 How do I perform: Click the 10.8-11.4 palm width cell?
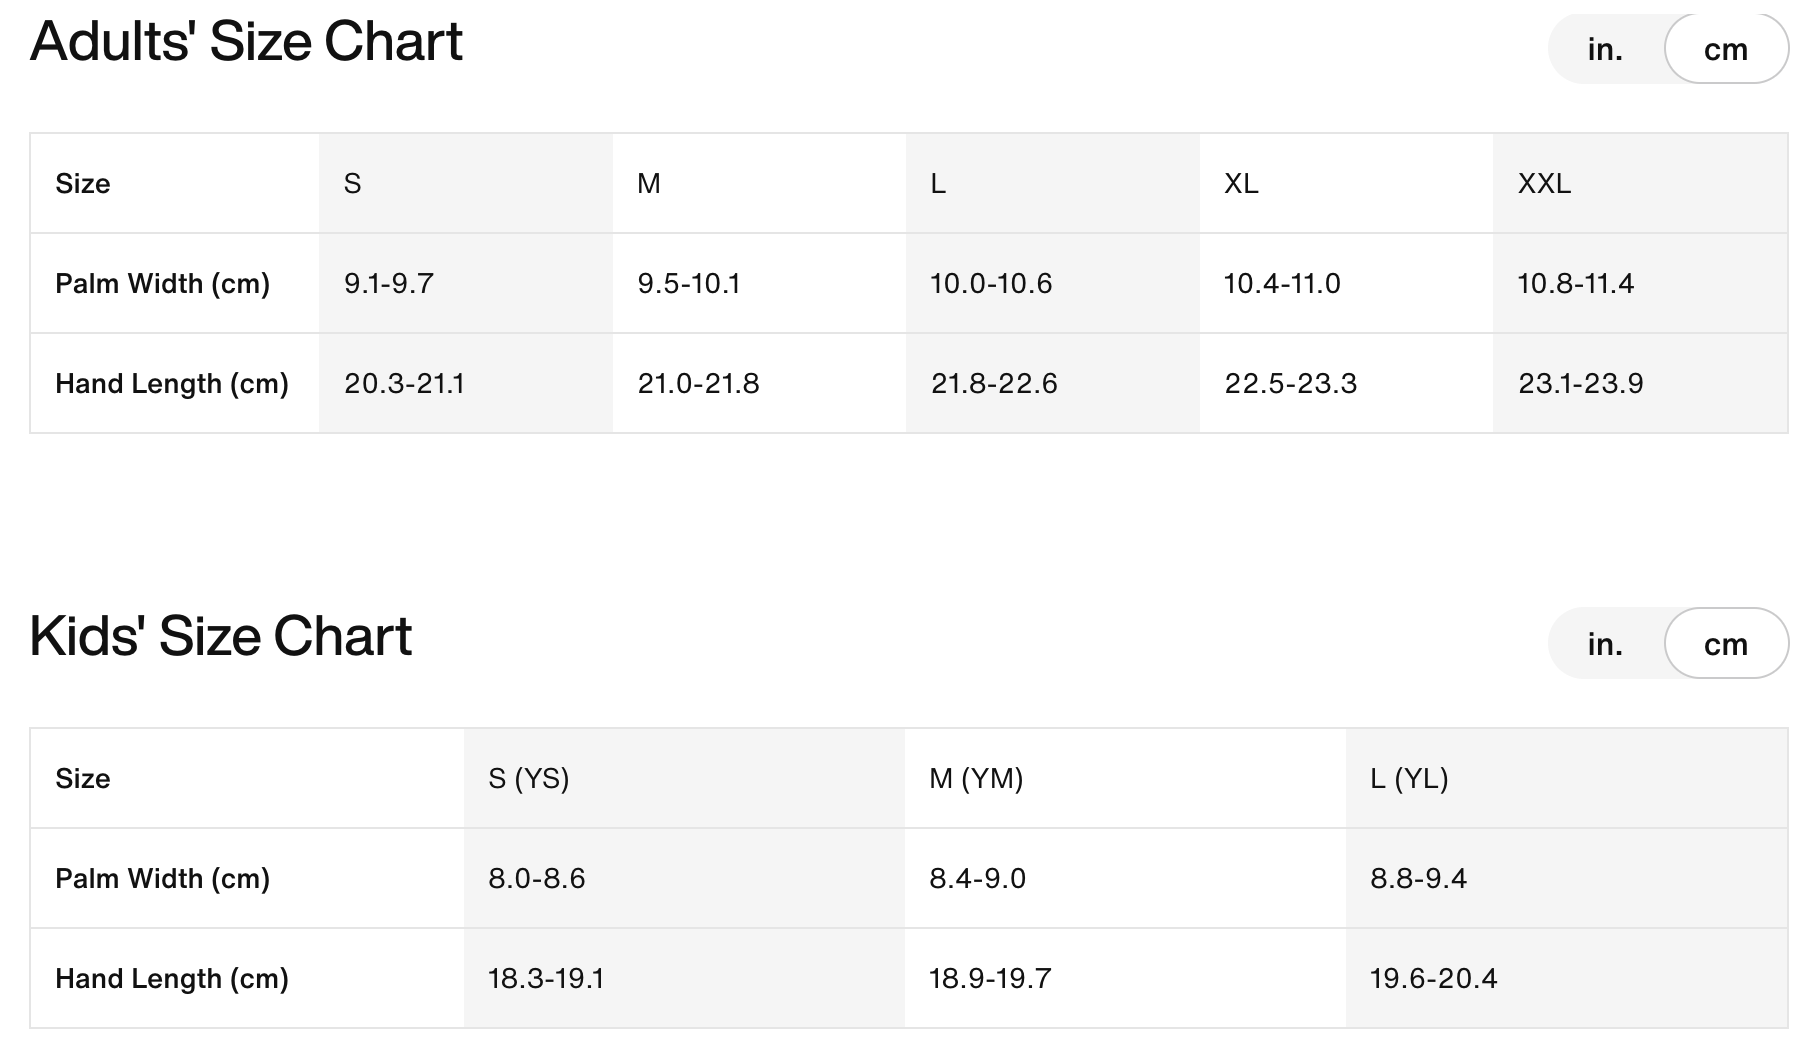(x=1575, y=283)
